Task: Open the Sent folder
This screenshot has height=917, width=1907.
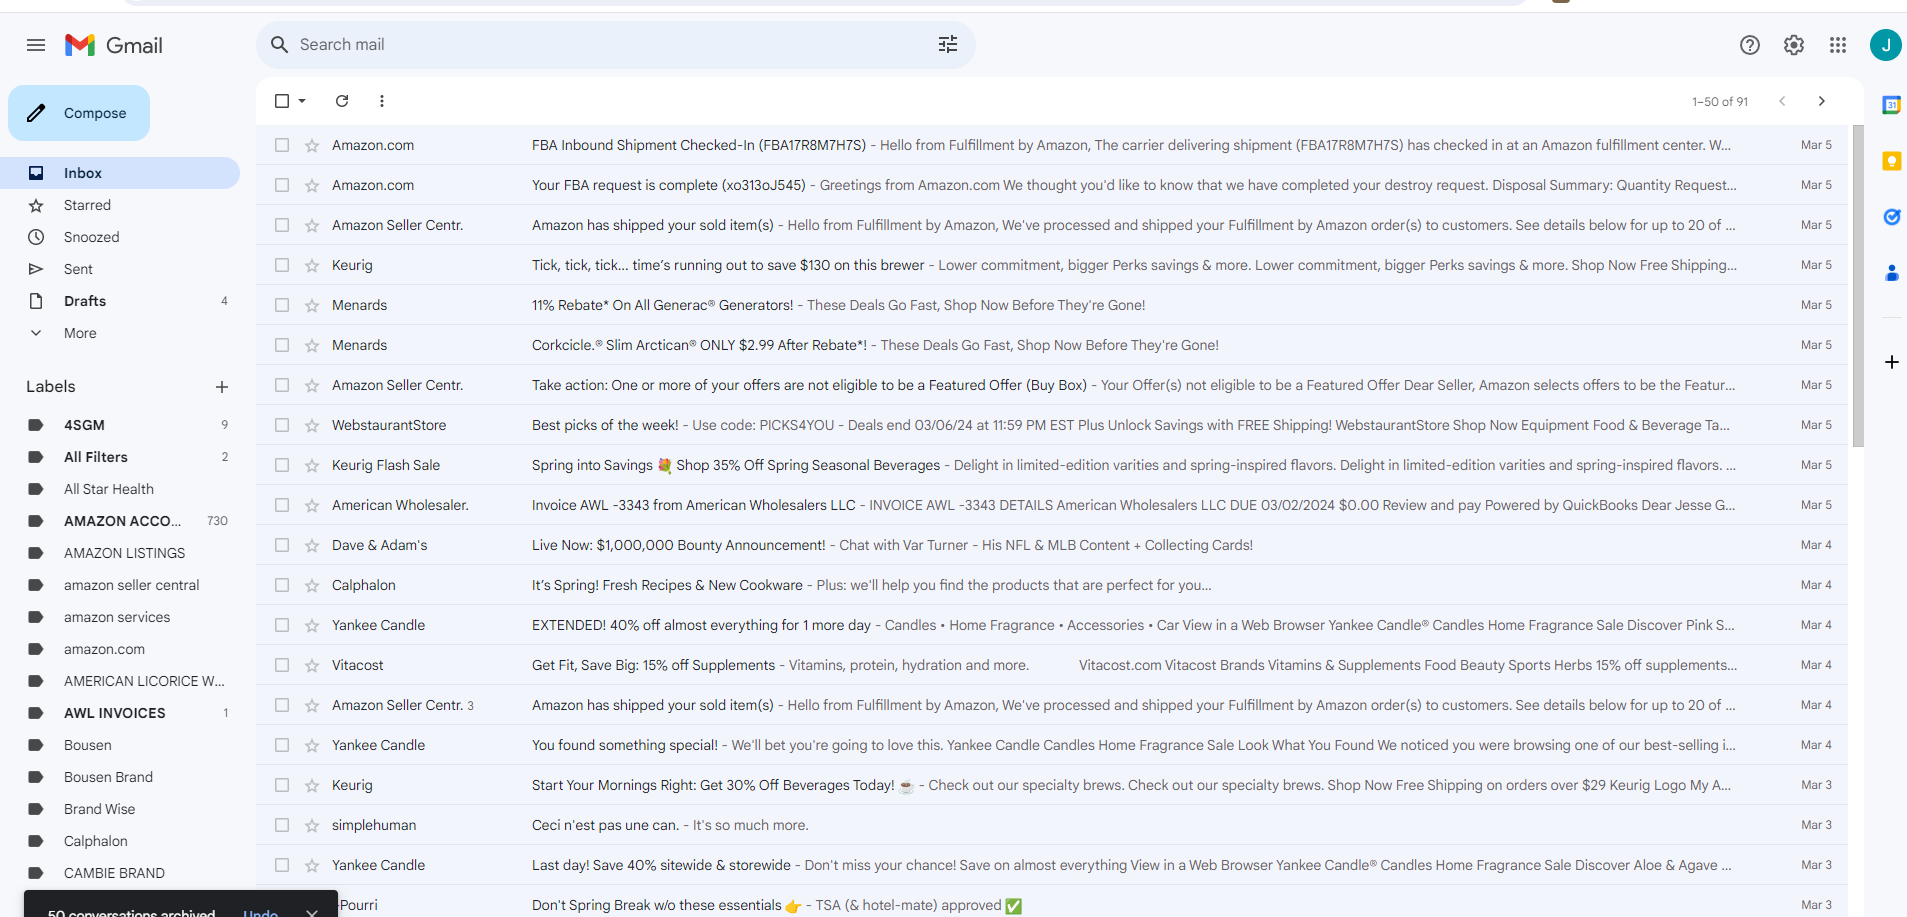Action: pyautogui.click(x=120, y=269)
